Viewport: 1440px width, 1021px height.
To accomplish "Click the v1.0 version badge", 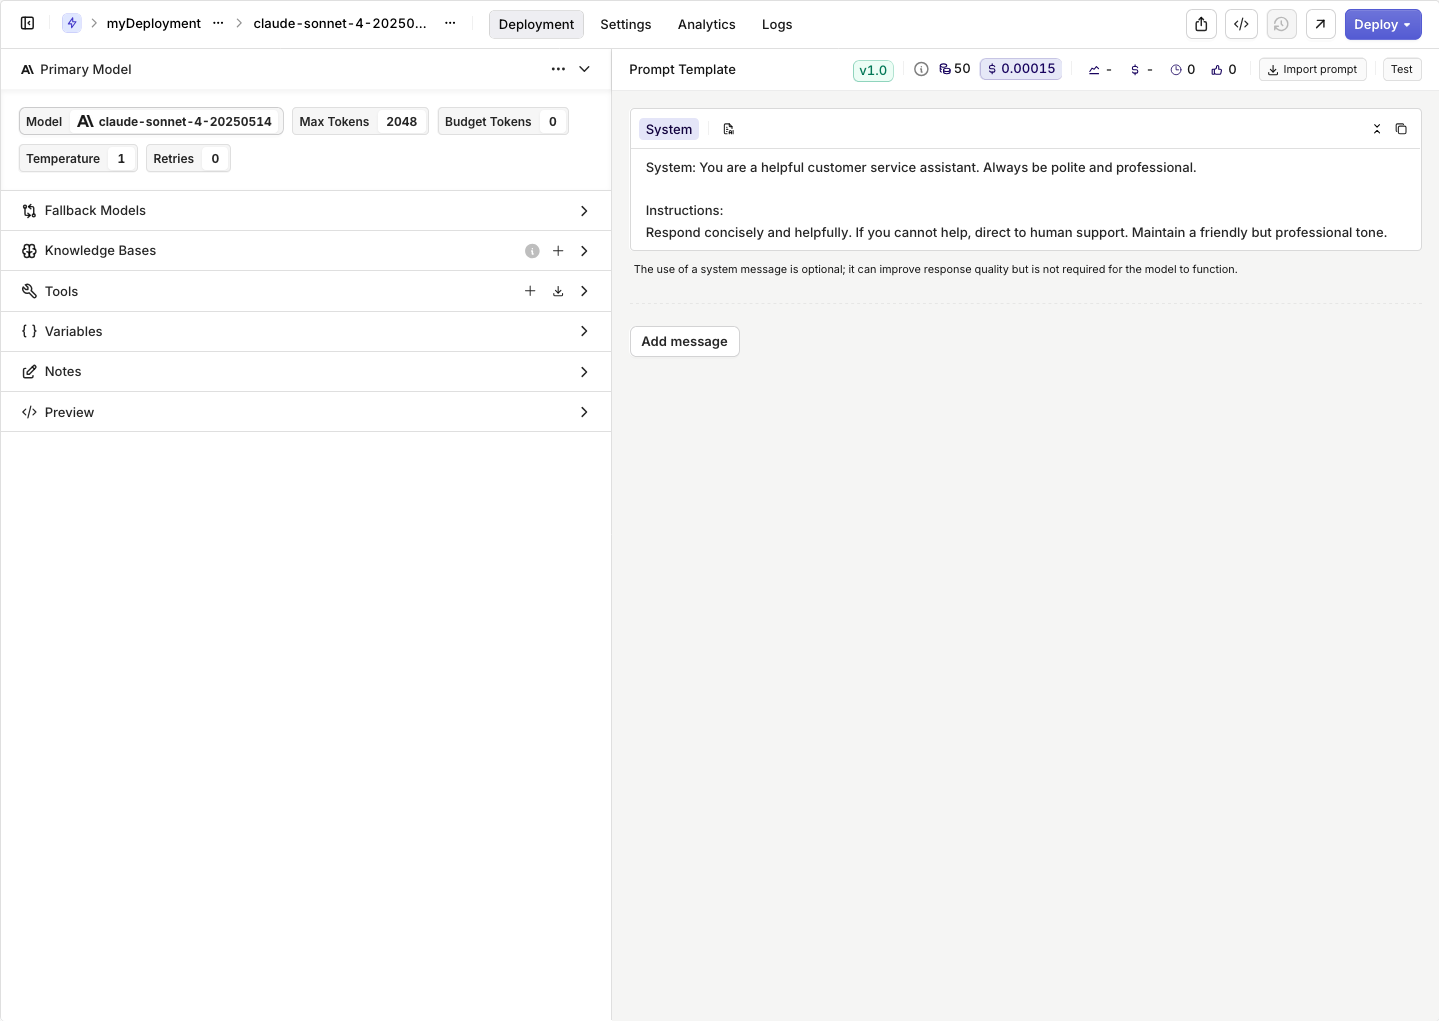I will click(x=873, y=70).
